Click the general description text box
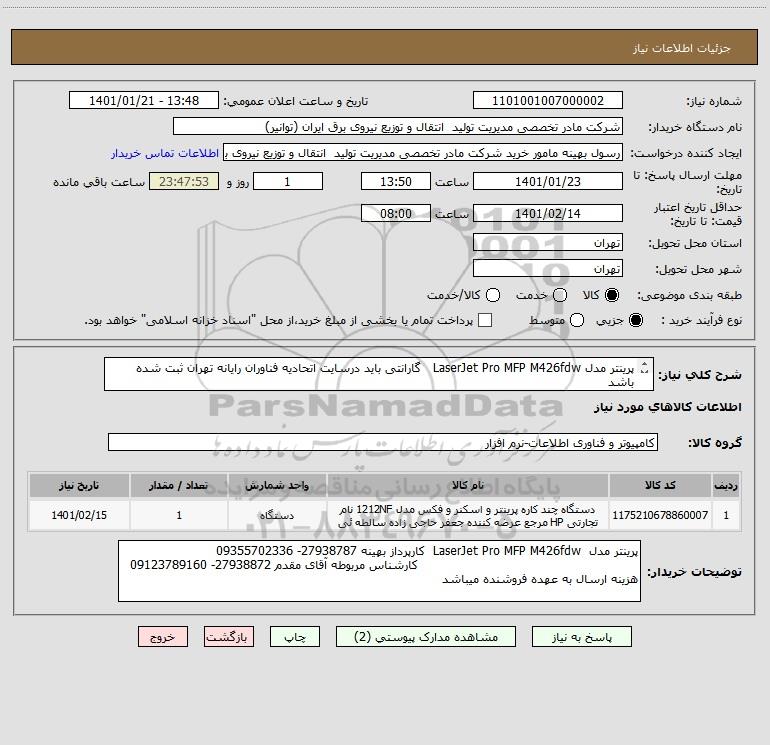 click(x=379, y=375)
